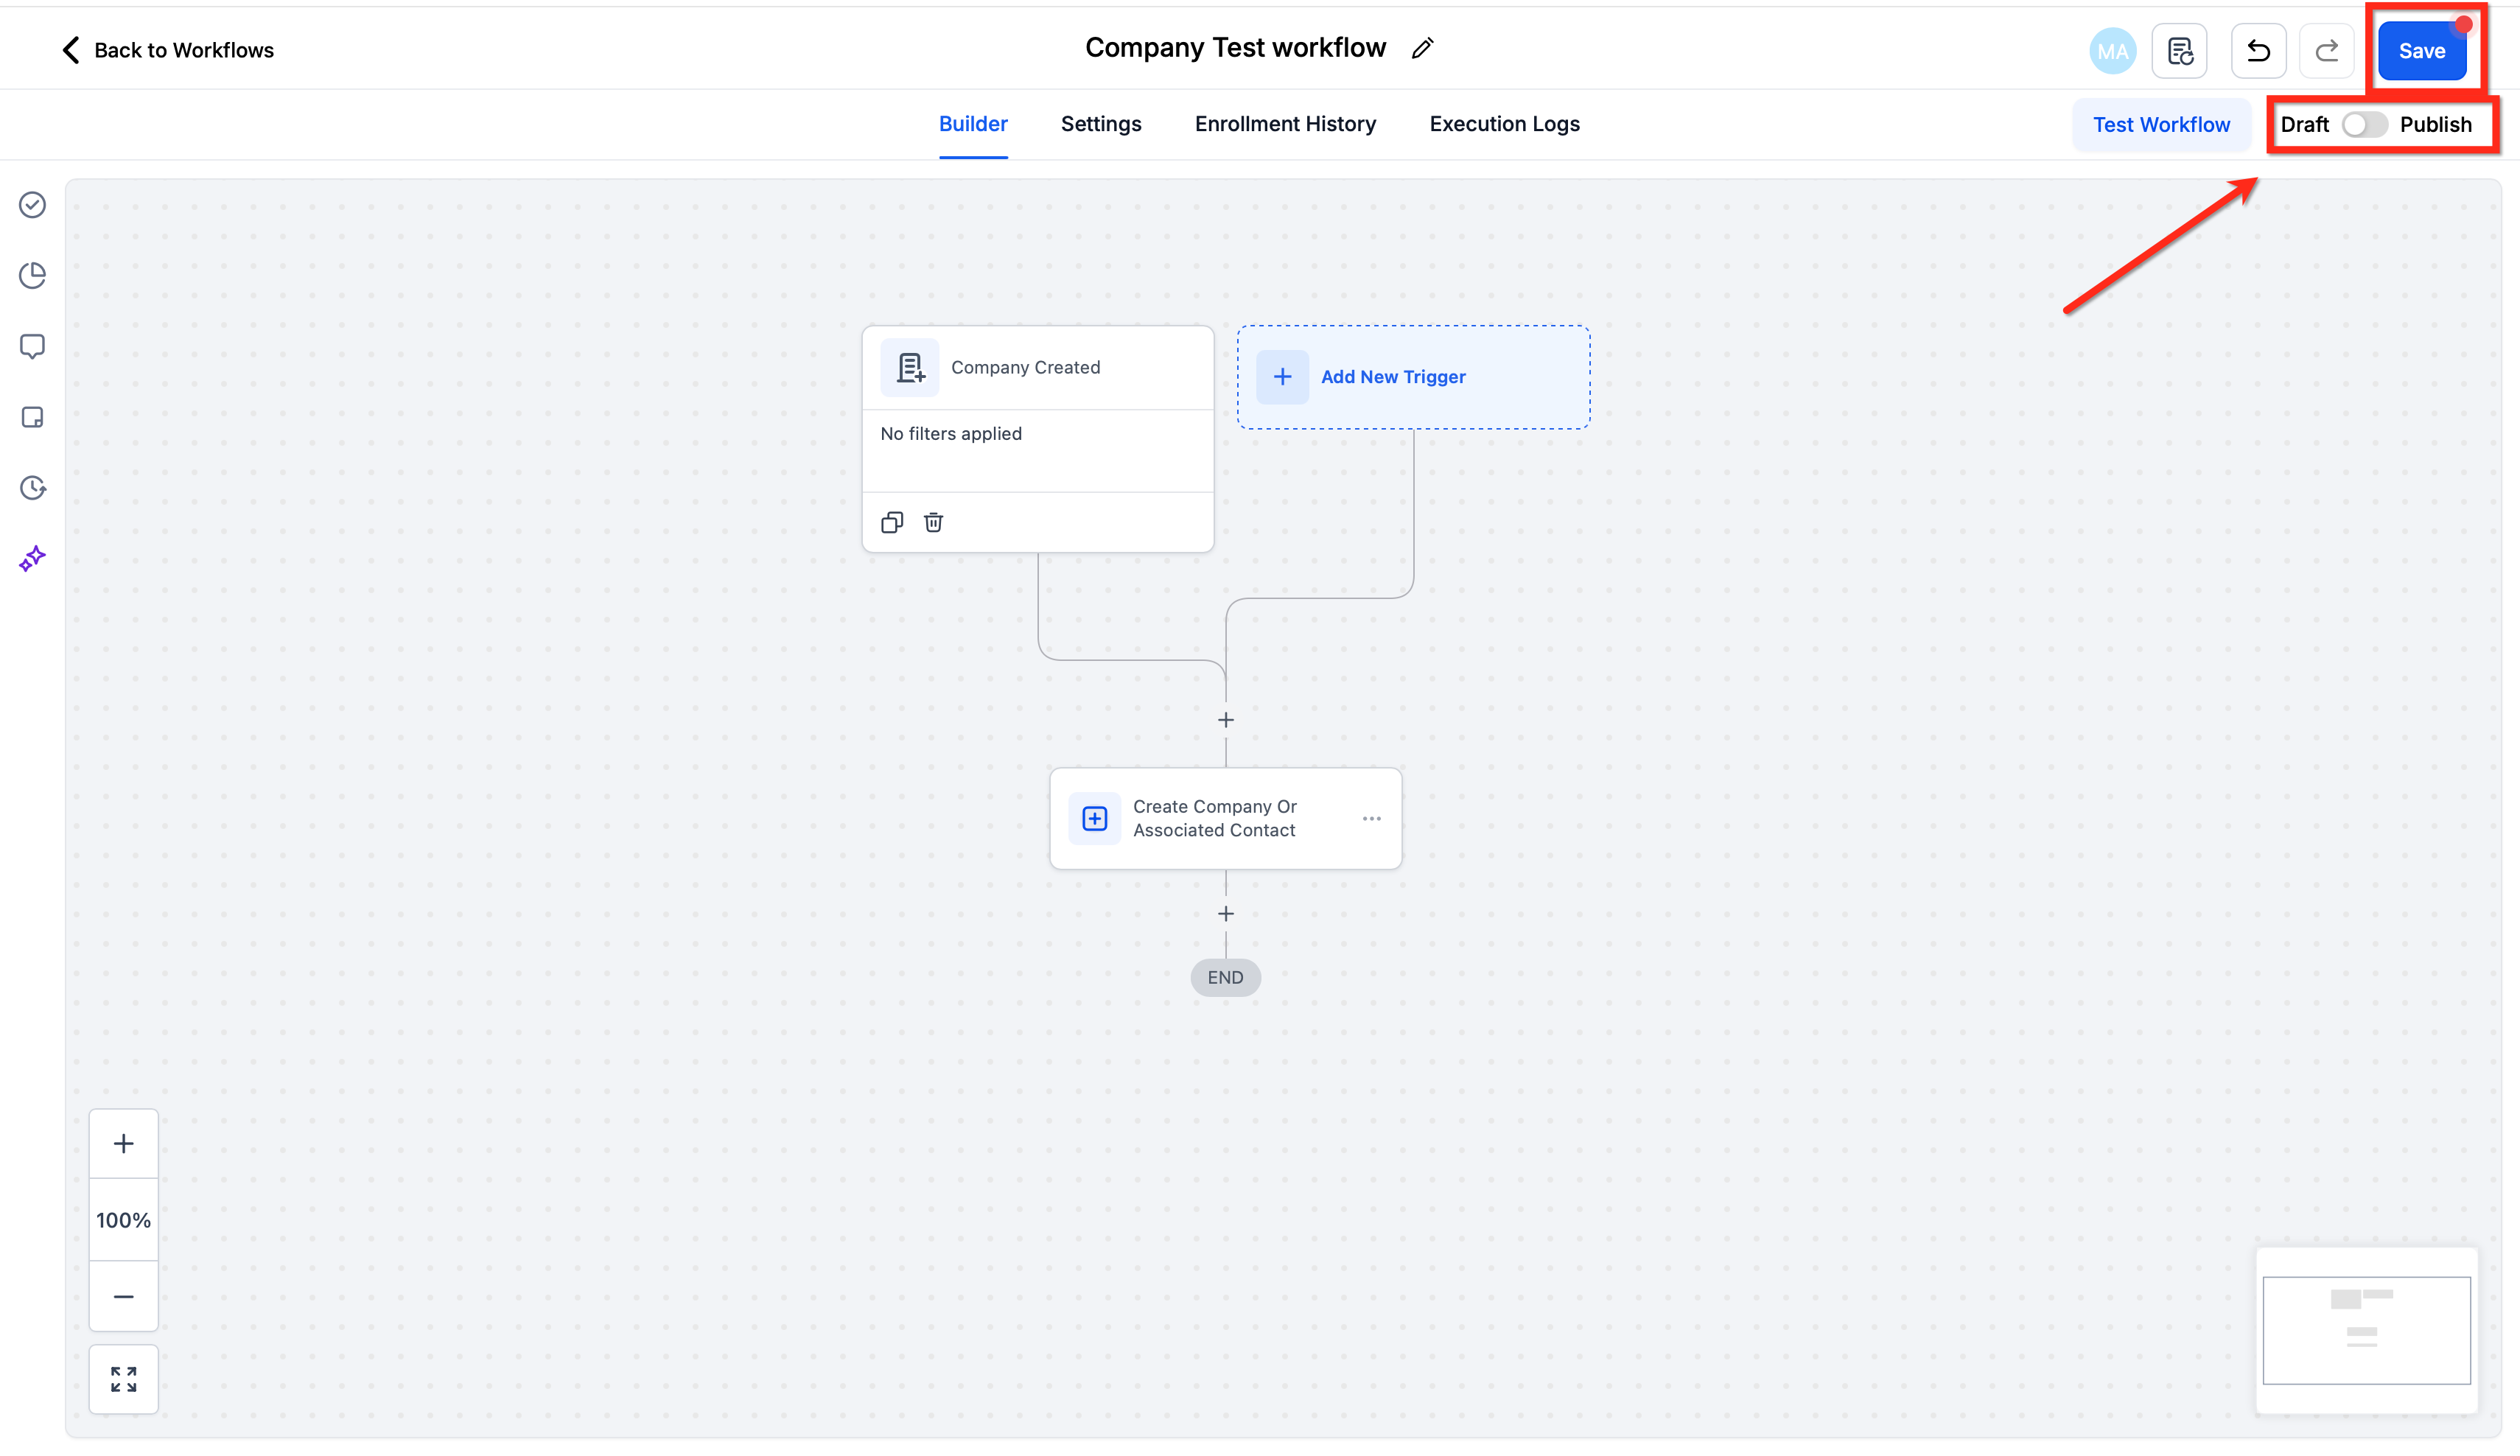The height and width of the screenshot is (1456, 2520).
Task: Add a step before the END node
Action: click(1225, 913)
